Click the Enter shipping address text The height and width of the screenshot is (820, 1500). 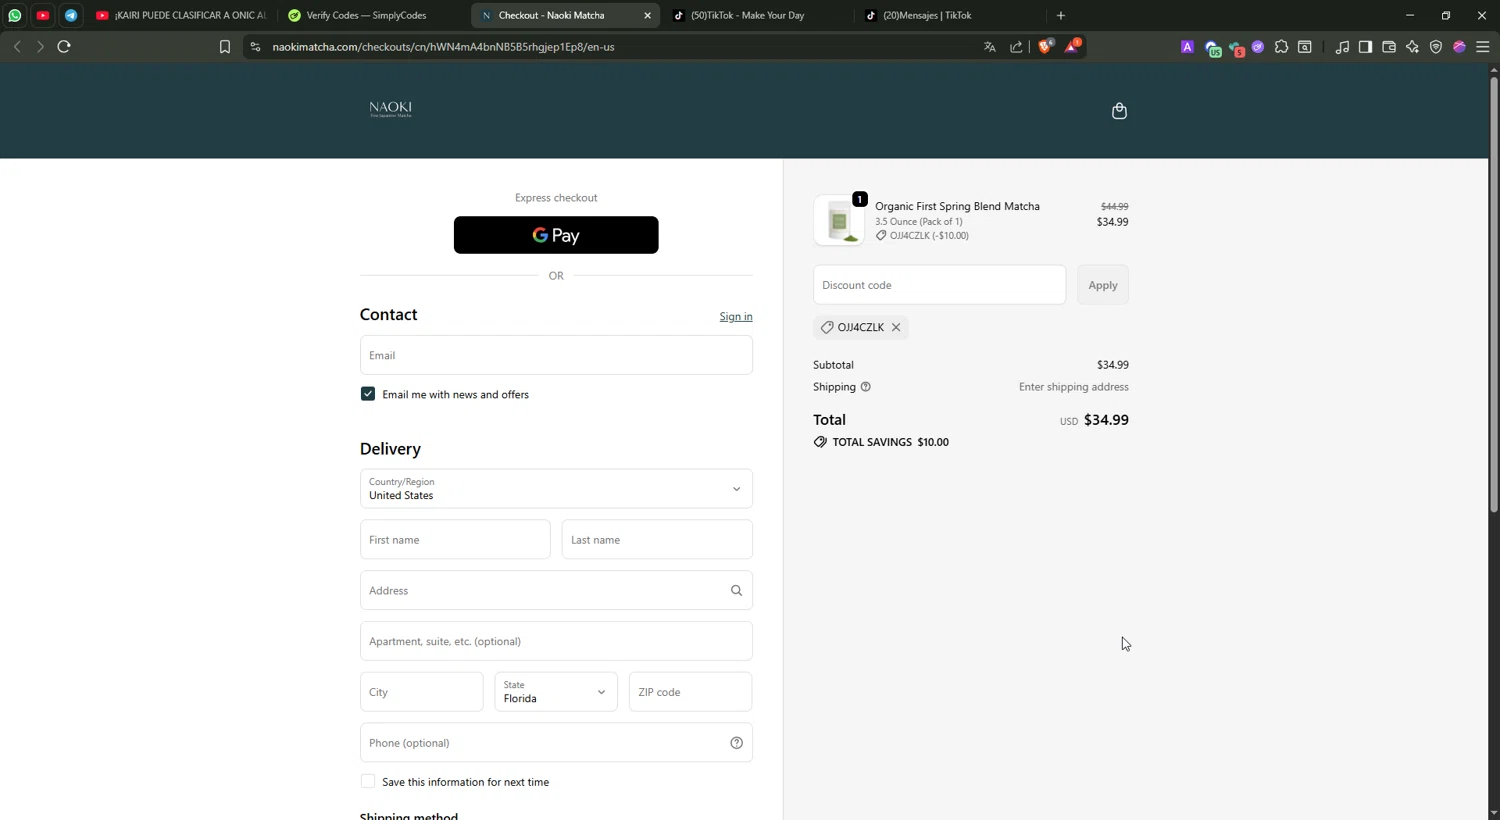(1074, 387)
